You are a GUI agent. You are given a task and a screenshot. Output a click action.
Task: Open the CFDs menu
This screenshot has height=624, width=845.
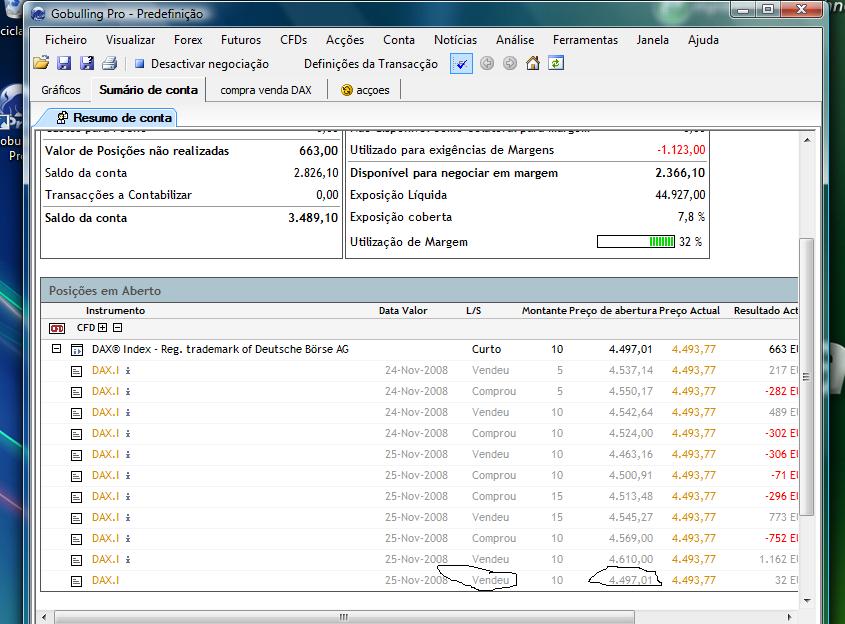[293, 40]
